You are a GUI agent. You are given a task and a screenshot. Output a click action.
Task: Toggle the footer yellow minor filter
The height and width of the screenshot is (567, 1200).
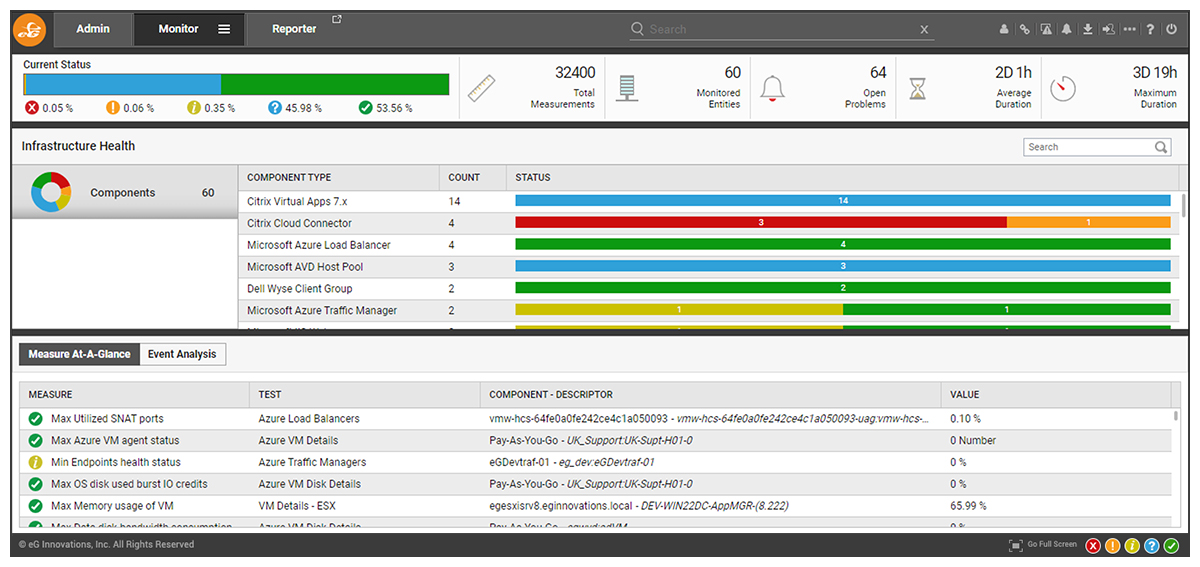1132,546
